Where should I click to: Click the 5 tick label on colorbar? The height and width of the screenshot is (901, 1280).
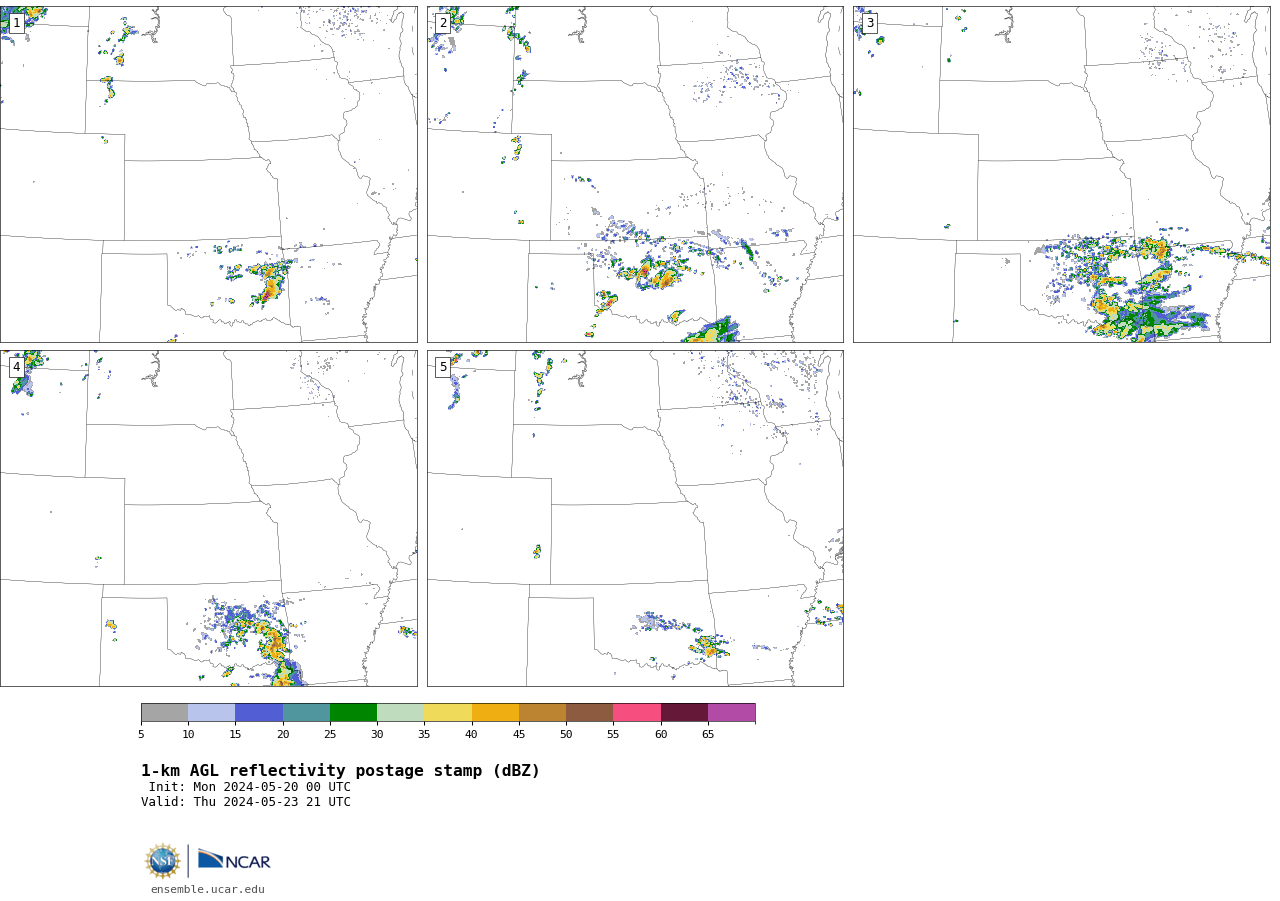click(x=141, y=734)
